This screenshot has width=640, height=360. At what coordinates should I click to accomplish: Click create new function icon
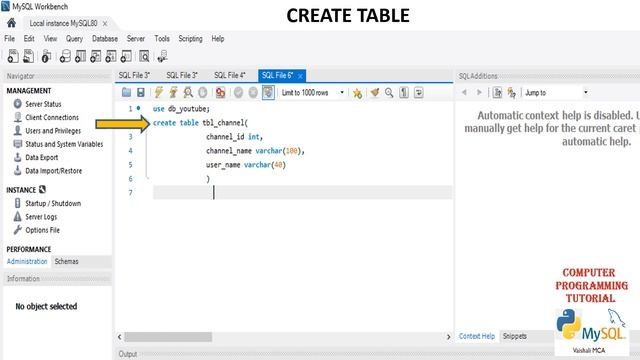tap(126, 56)
